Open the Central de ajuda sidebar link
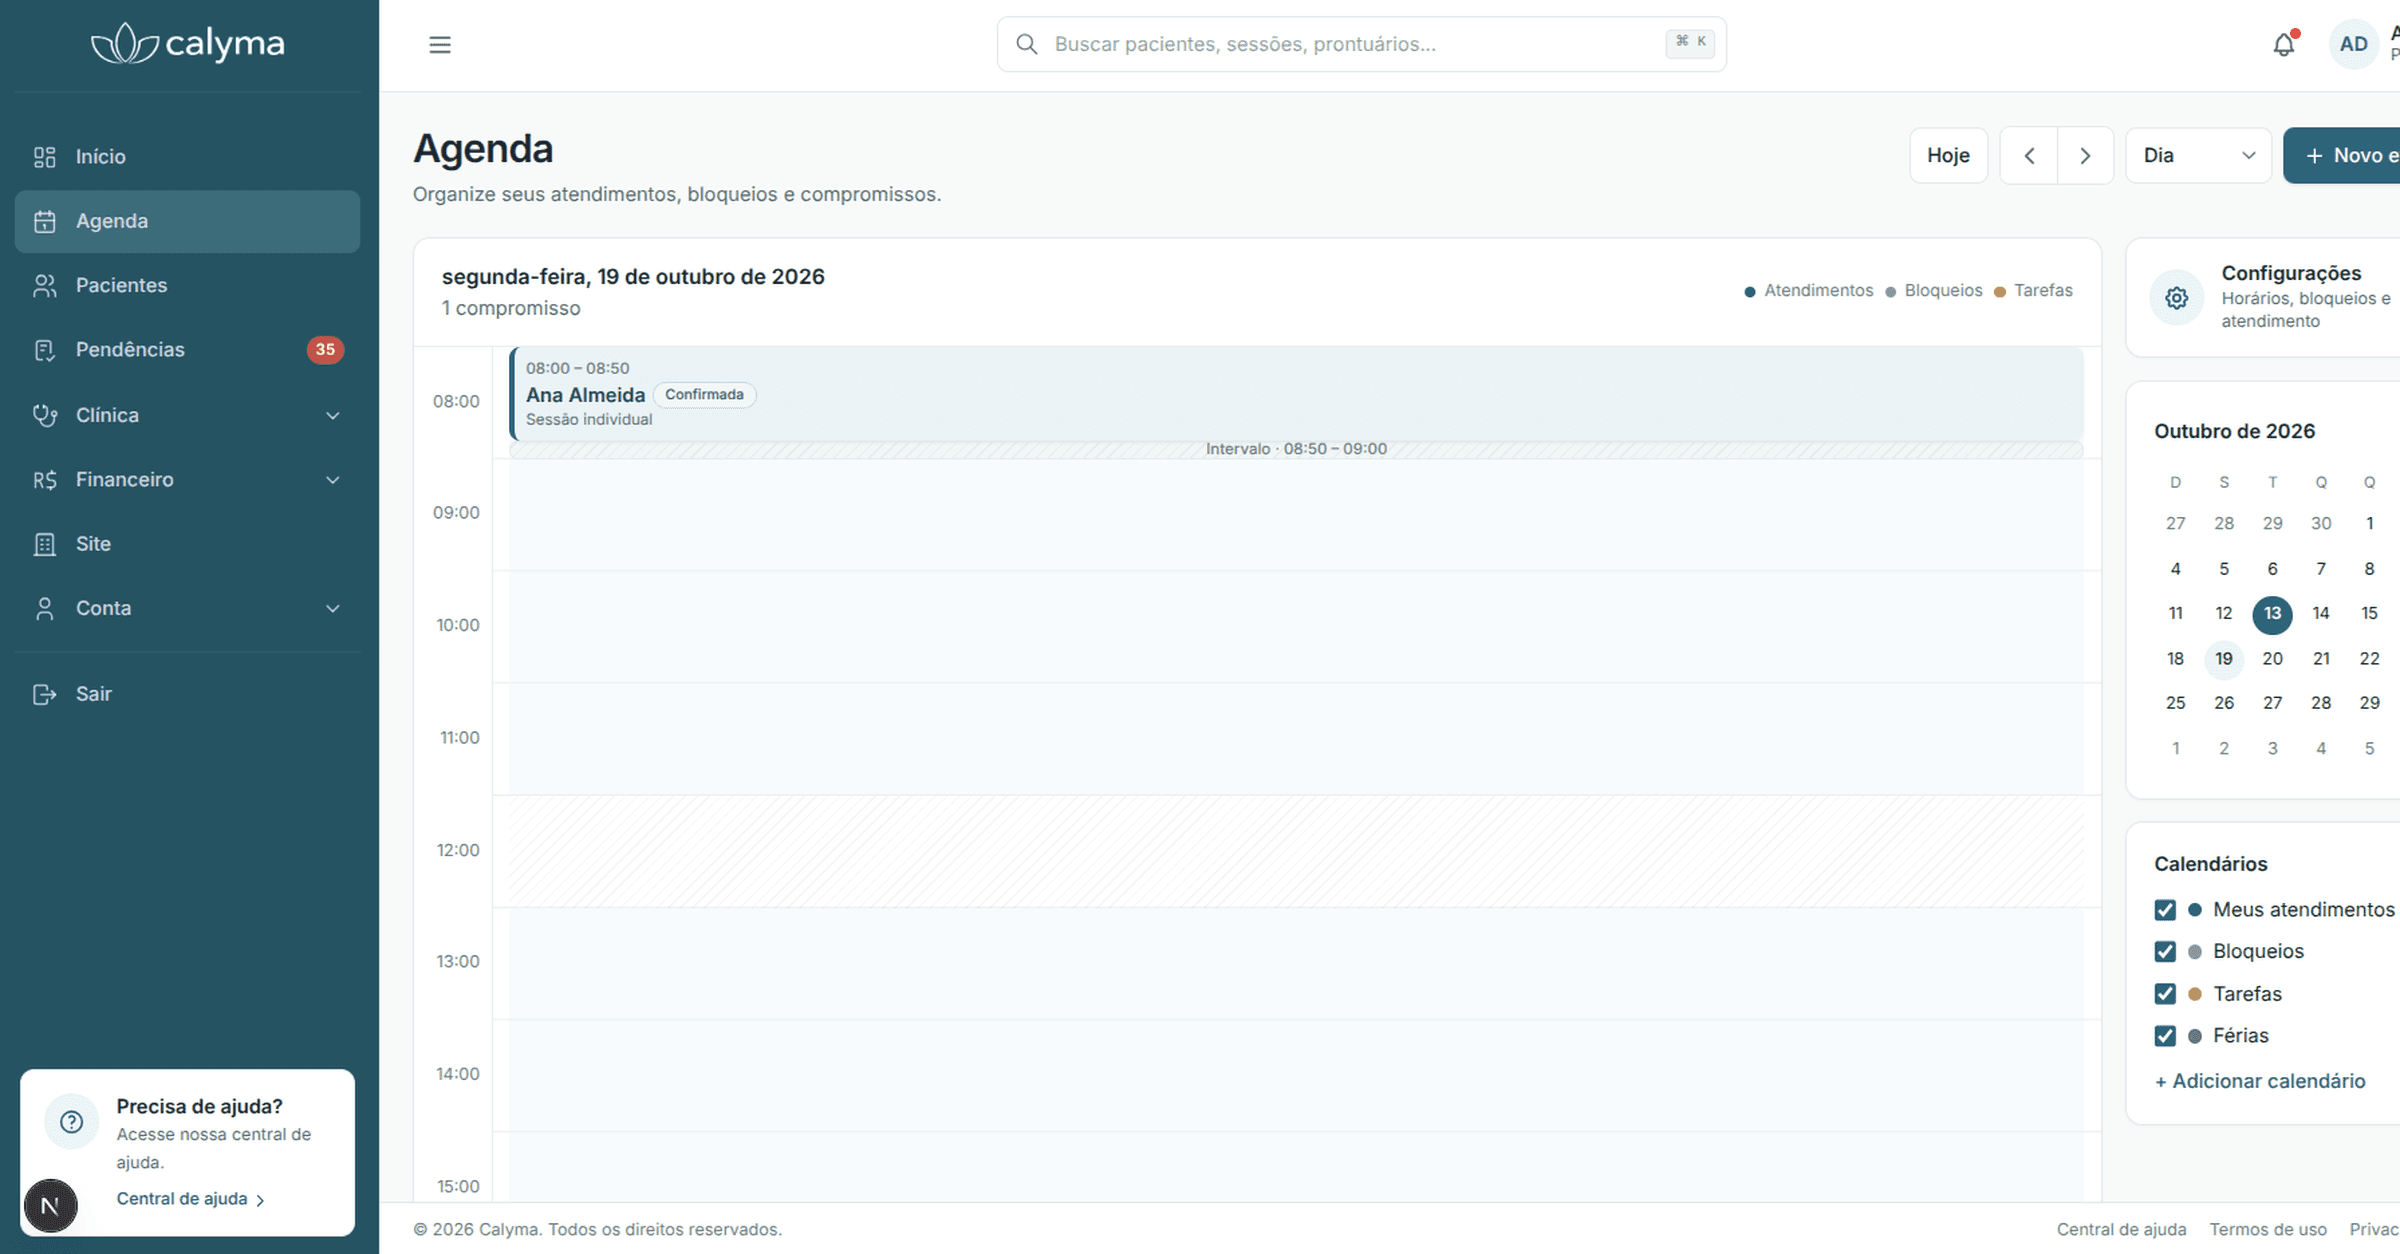 (x=190, y=1199)
